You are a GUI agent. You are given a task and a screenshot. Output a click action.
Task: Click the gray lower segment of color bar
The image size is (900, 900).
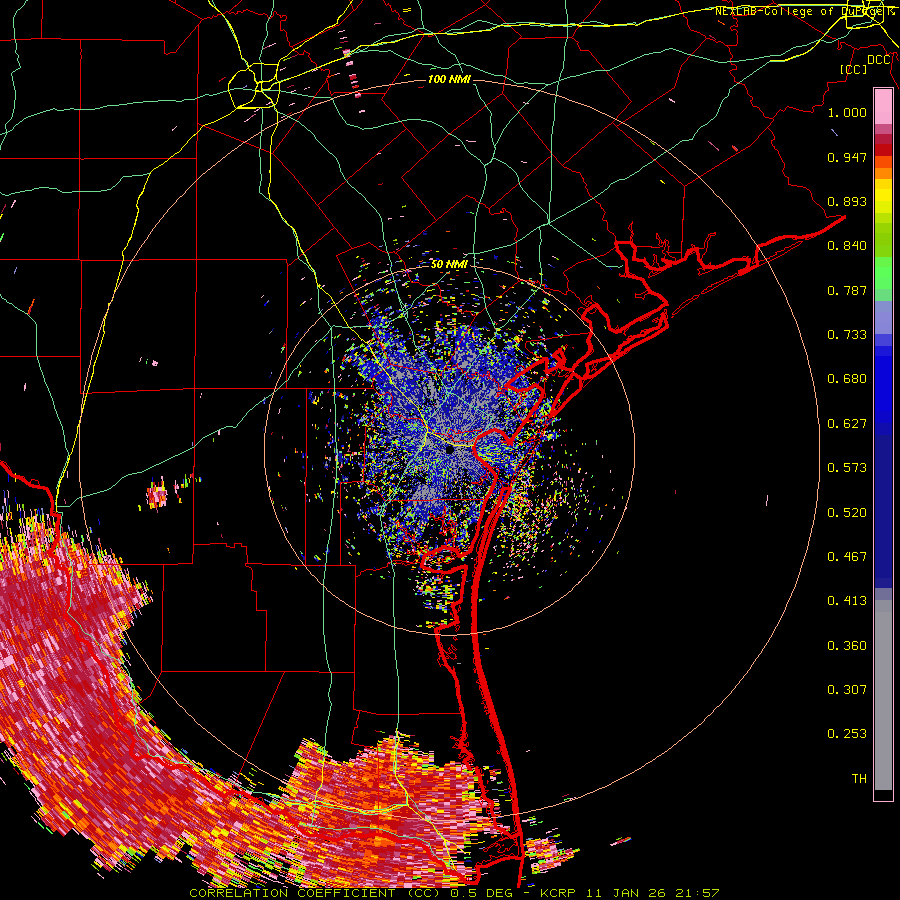(883, 695)
